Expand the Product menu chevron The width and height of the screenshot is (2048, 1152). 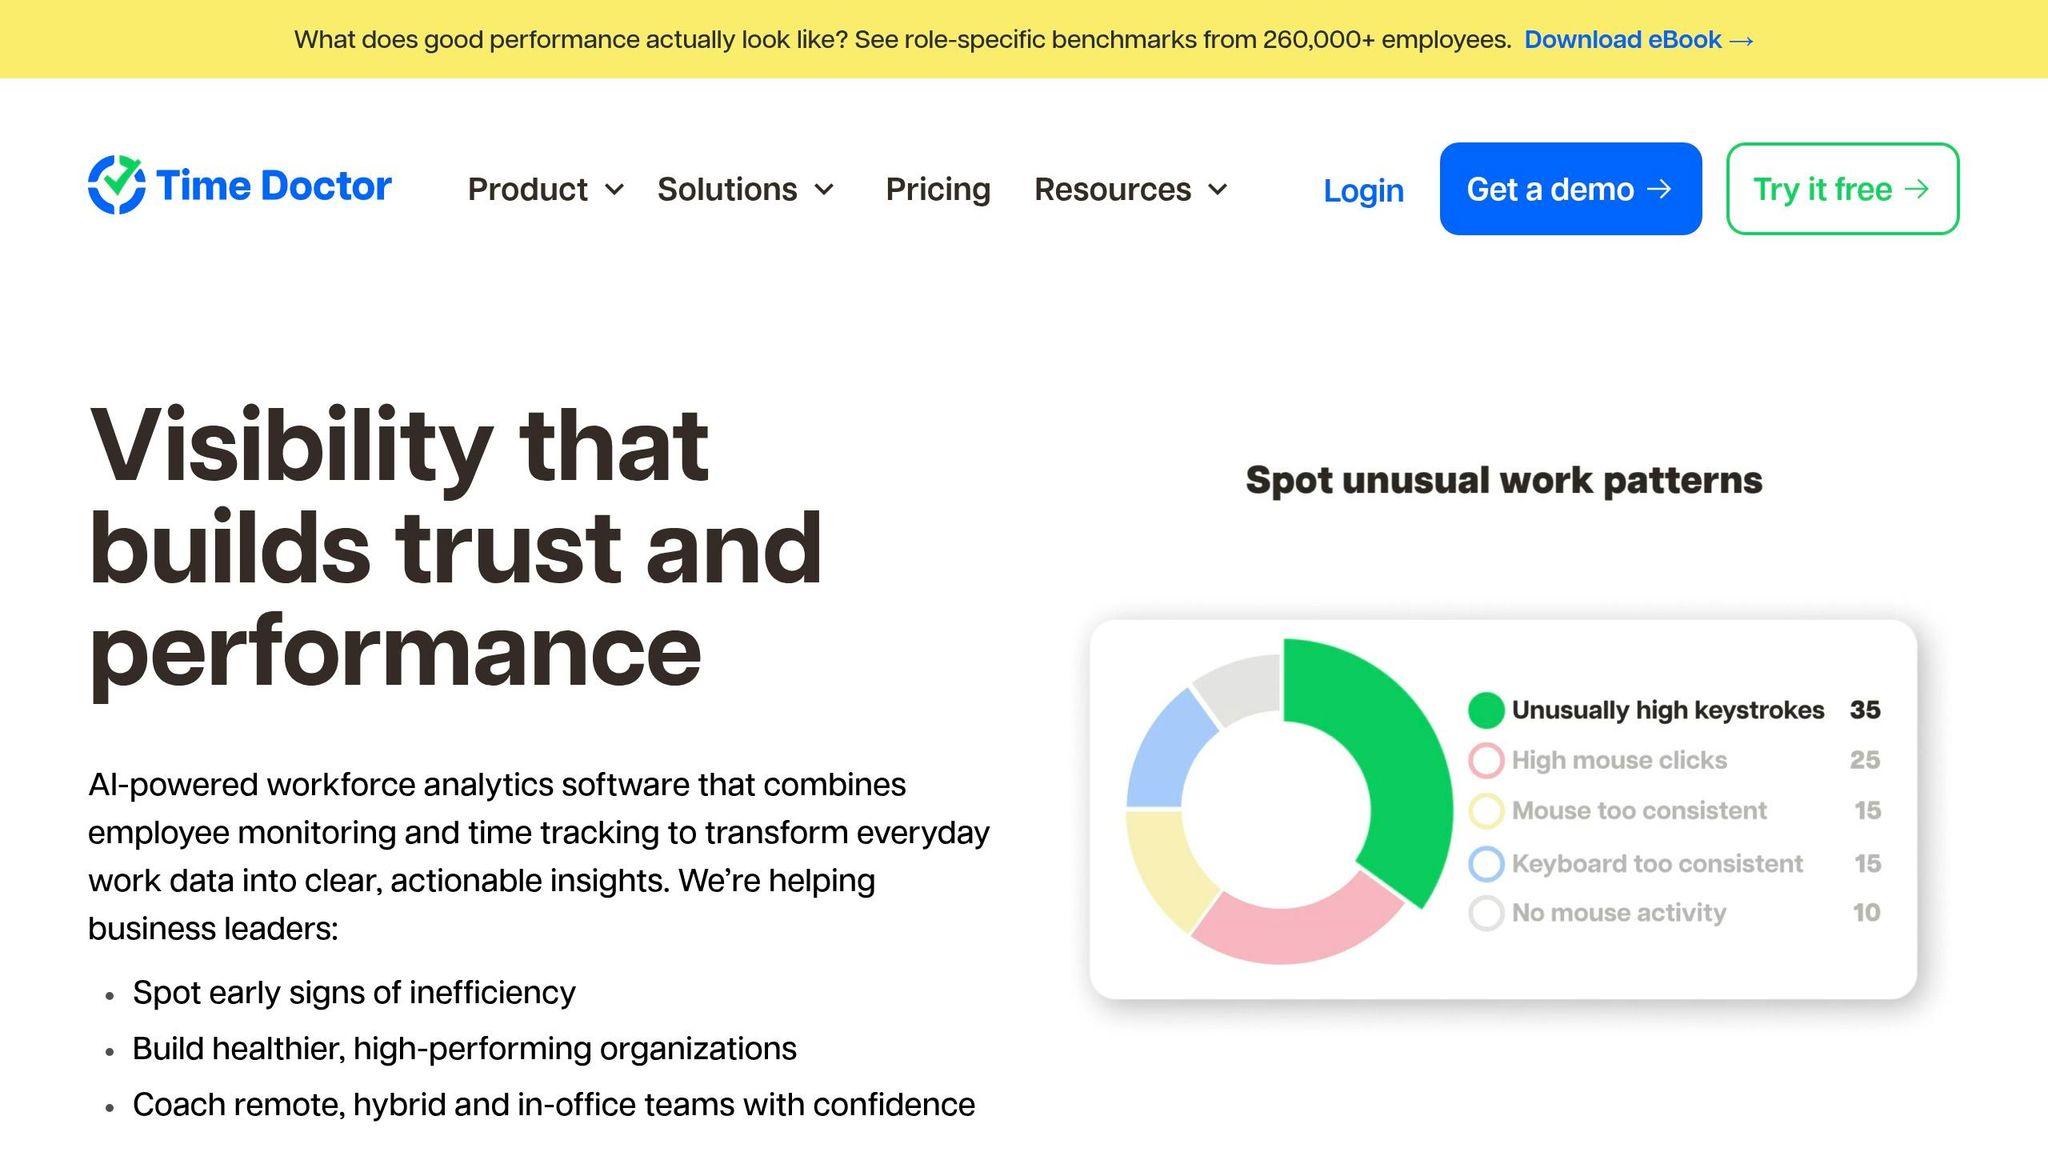[615, 189]
